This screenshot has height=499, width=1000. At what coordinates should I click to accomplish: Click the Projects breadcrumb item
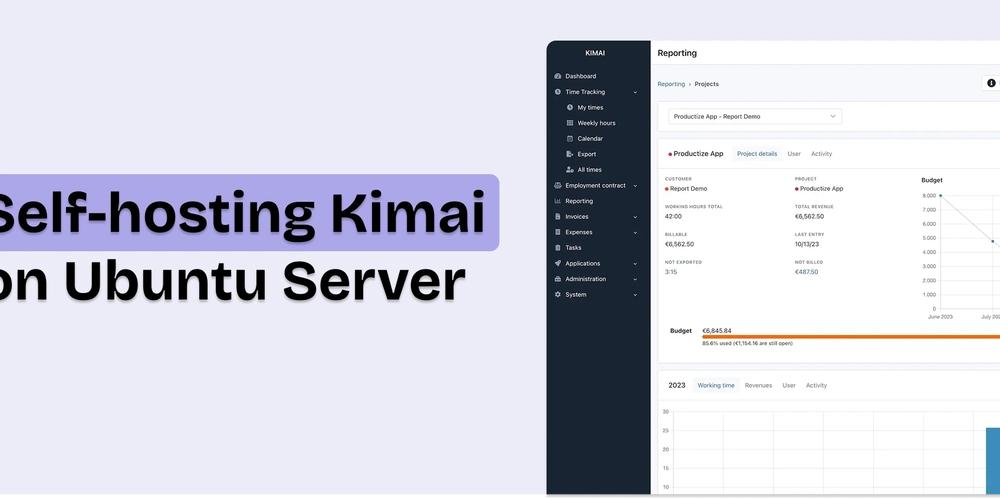point(707,84)
